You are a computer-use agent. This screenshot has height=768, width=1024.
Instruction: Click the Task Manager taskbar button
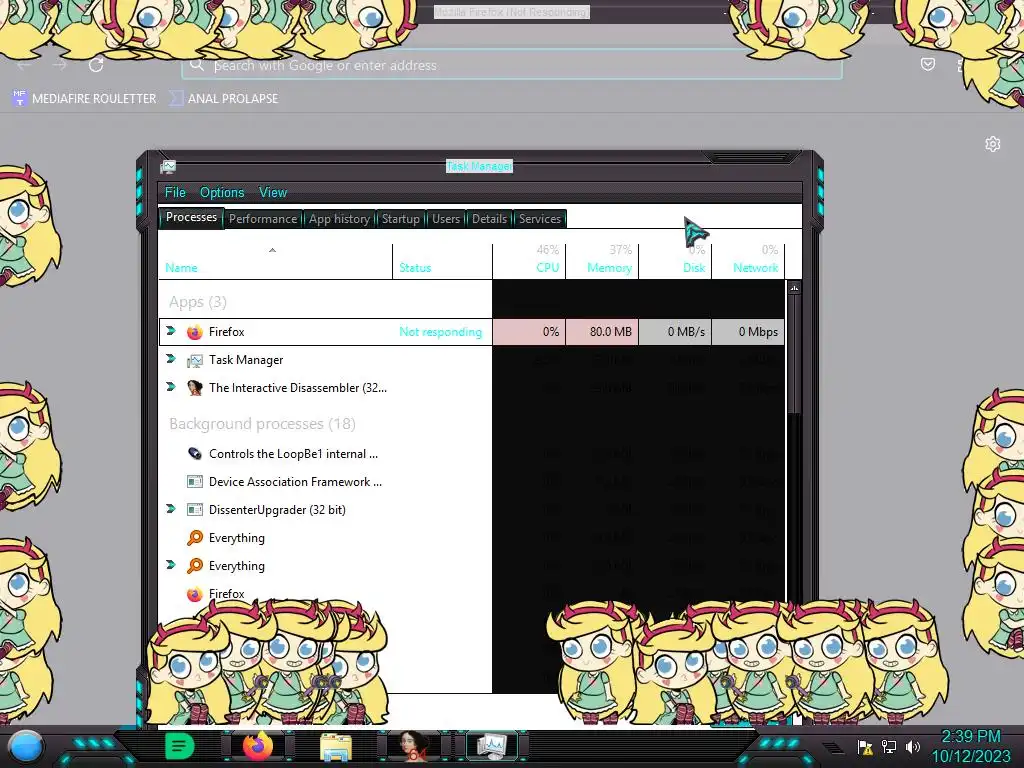491,746
